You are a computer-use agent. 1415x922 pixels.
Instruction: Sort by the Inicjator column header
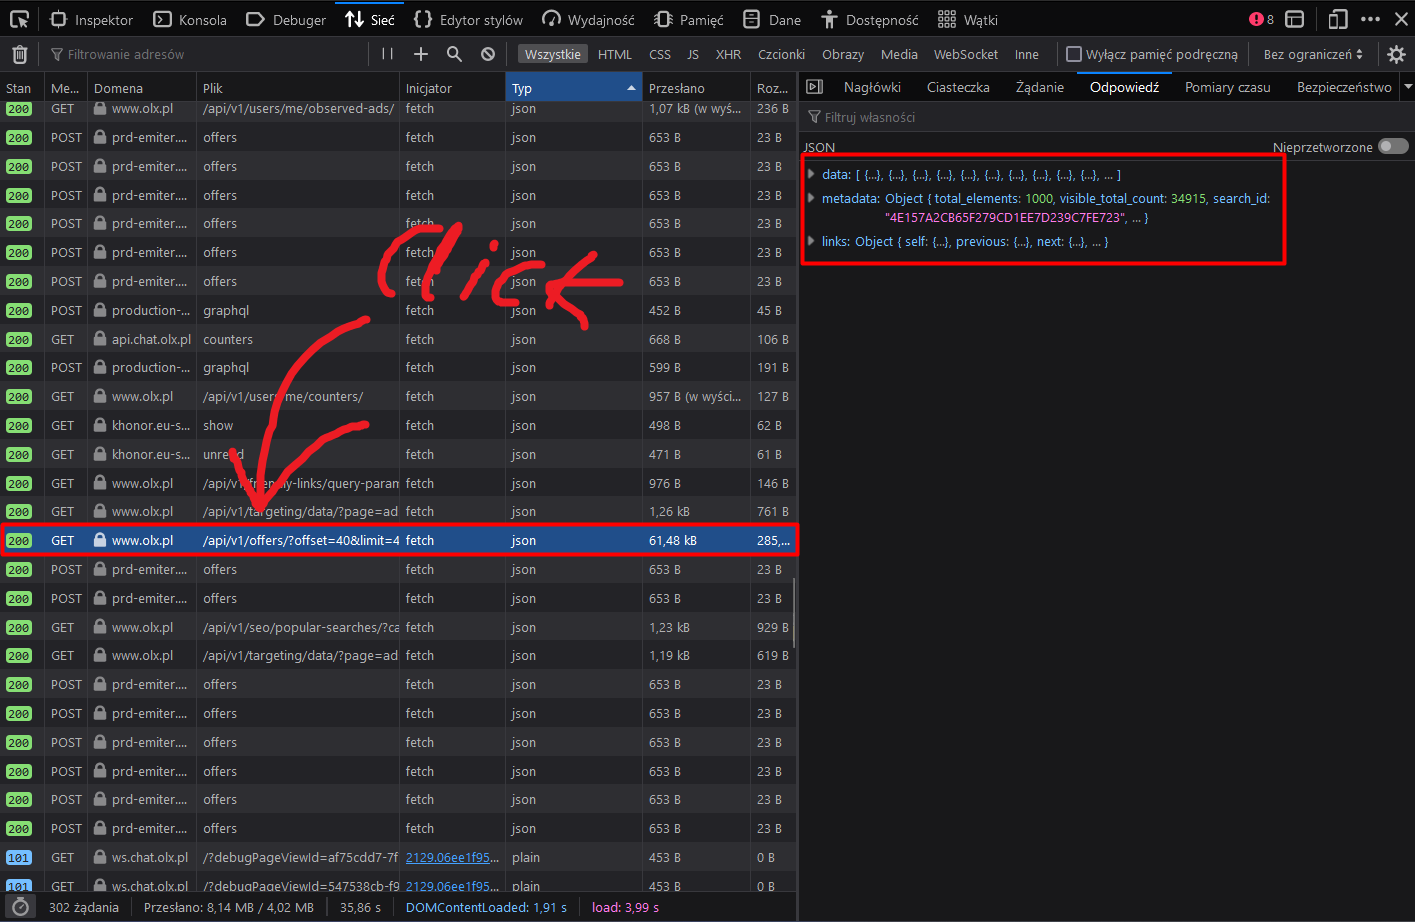click(x=452, y=88)
